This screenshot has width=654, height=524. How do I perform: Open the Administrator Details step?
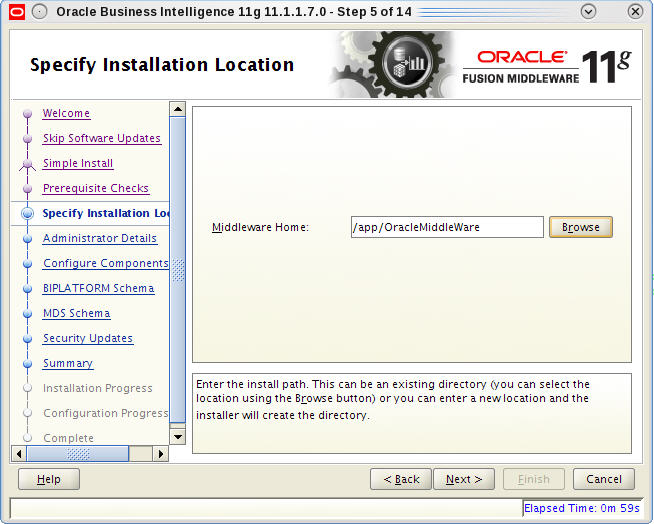pyautogui.click(x=100, y=238)
